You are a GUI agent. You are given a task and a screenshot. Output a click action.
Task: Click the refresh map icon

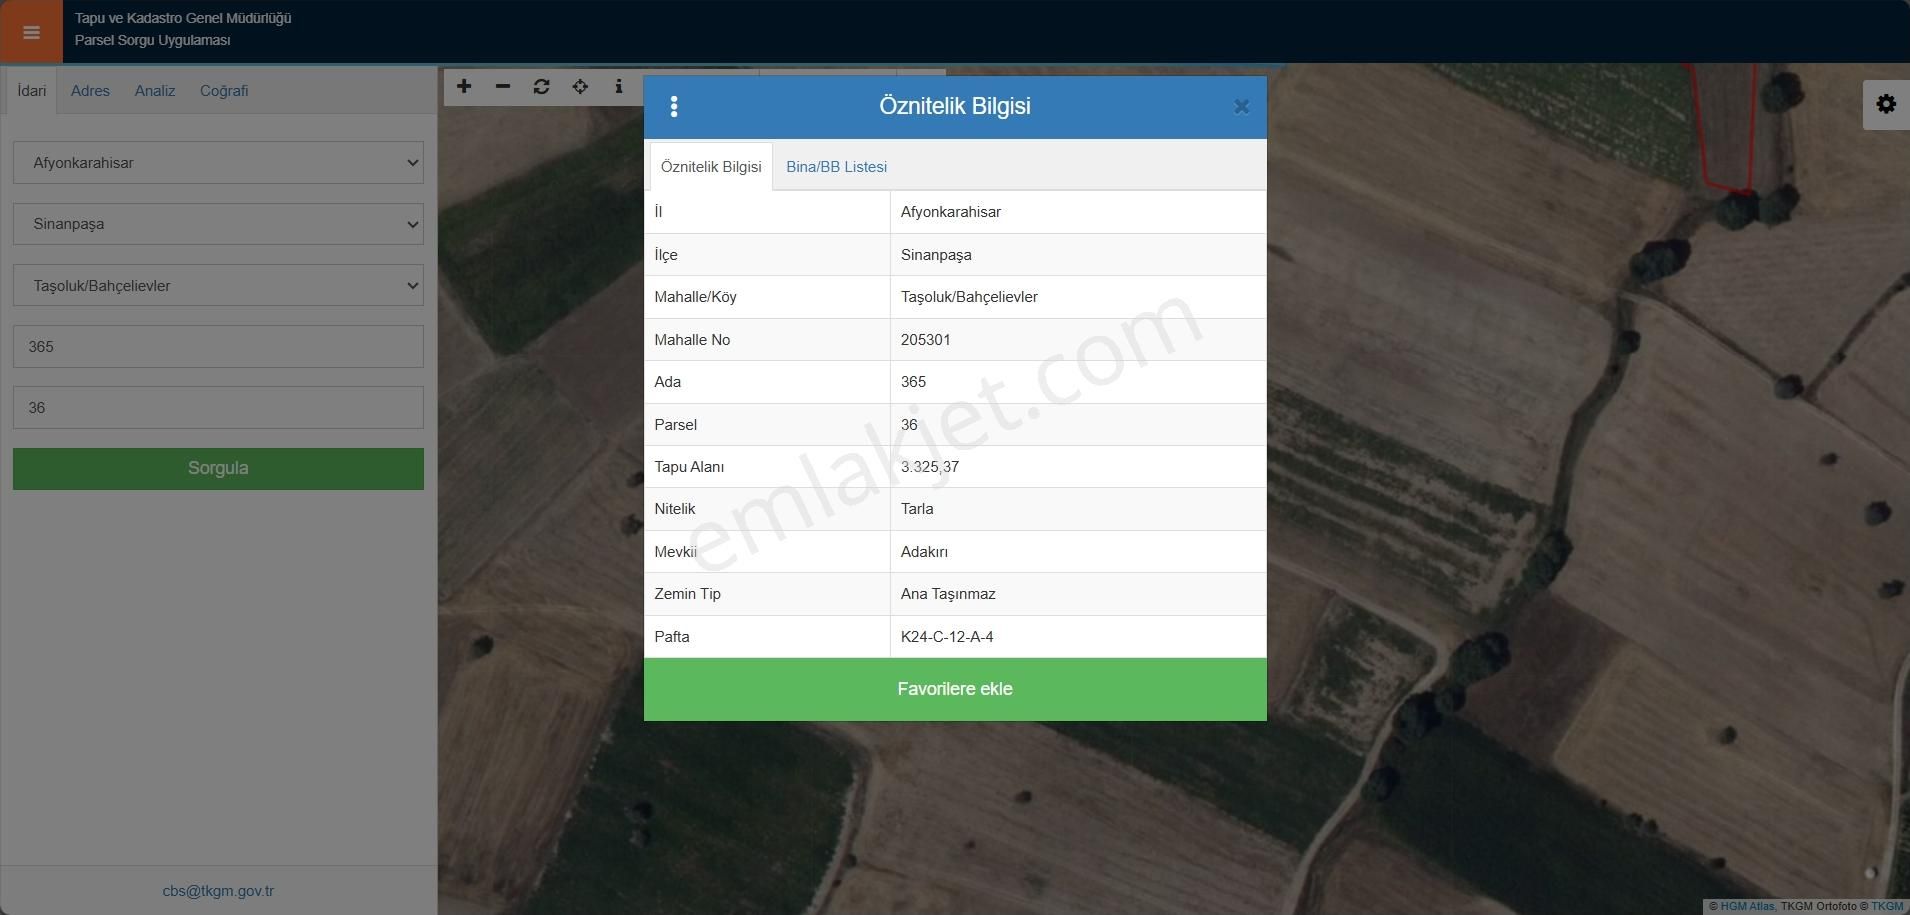pos(541,87)
